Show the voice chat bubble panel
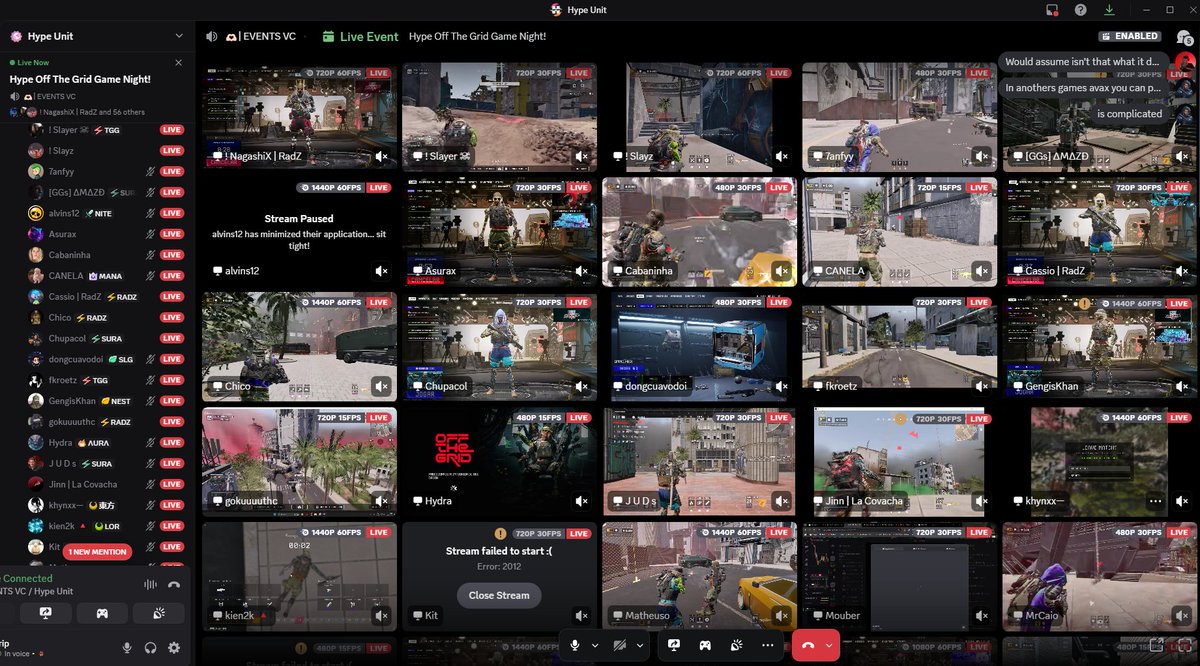 1185,37
